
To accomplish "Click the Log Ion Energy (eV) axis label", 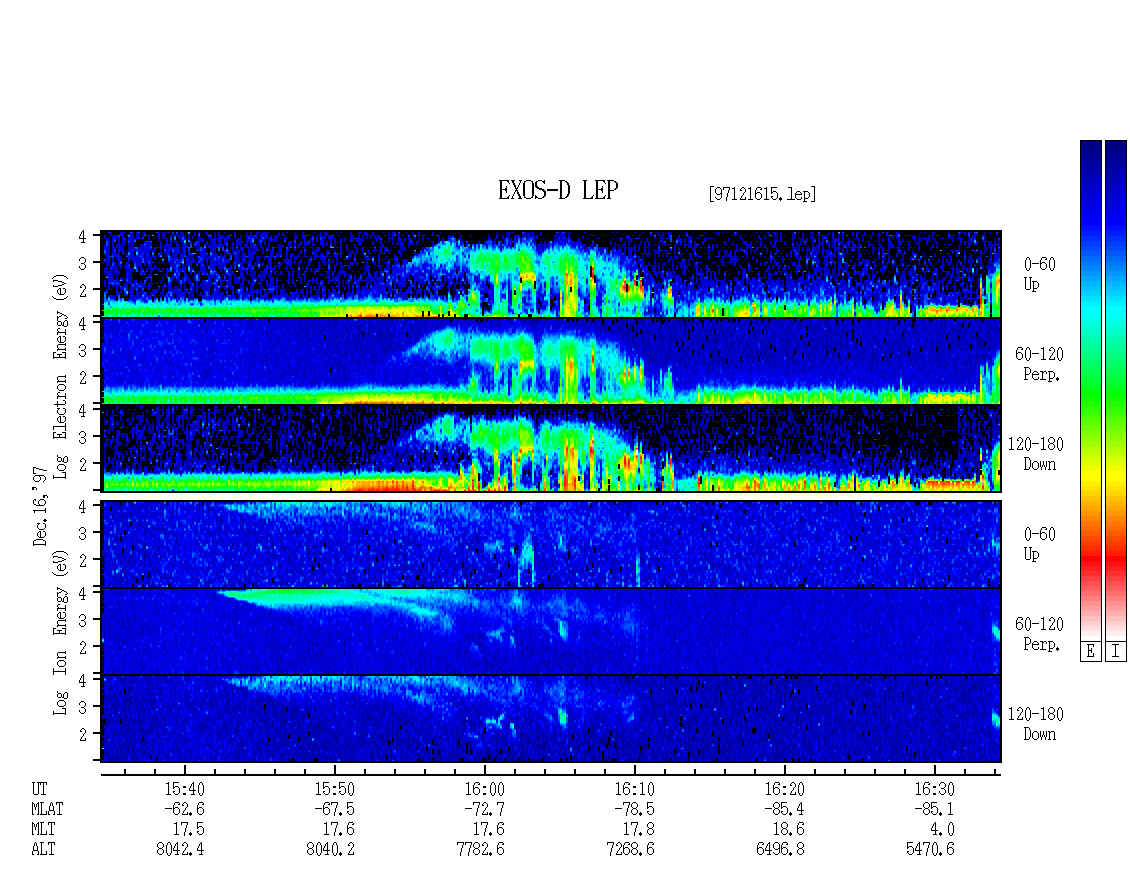I will click(x=61, y=633).
